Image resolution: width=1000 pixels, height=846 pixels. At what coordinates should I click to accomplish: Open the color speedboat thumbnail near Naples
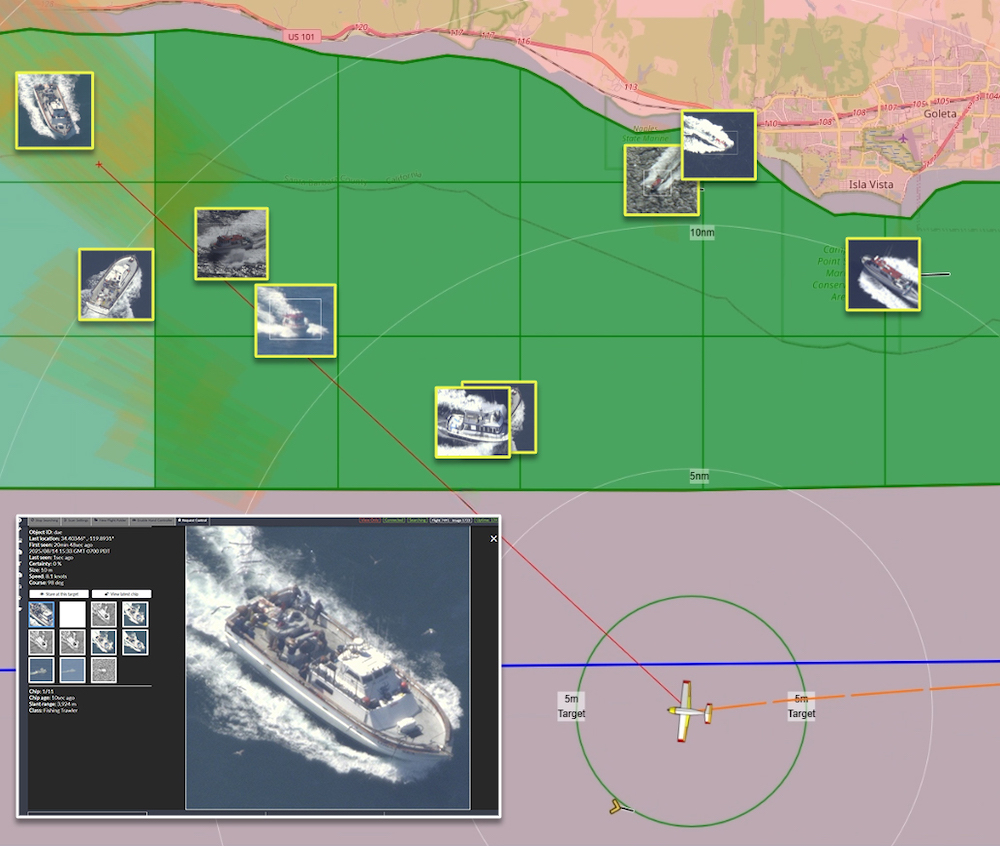click(x=719, y=145)
